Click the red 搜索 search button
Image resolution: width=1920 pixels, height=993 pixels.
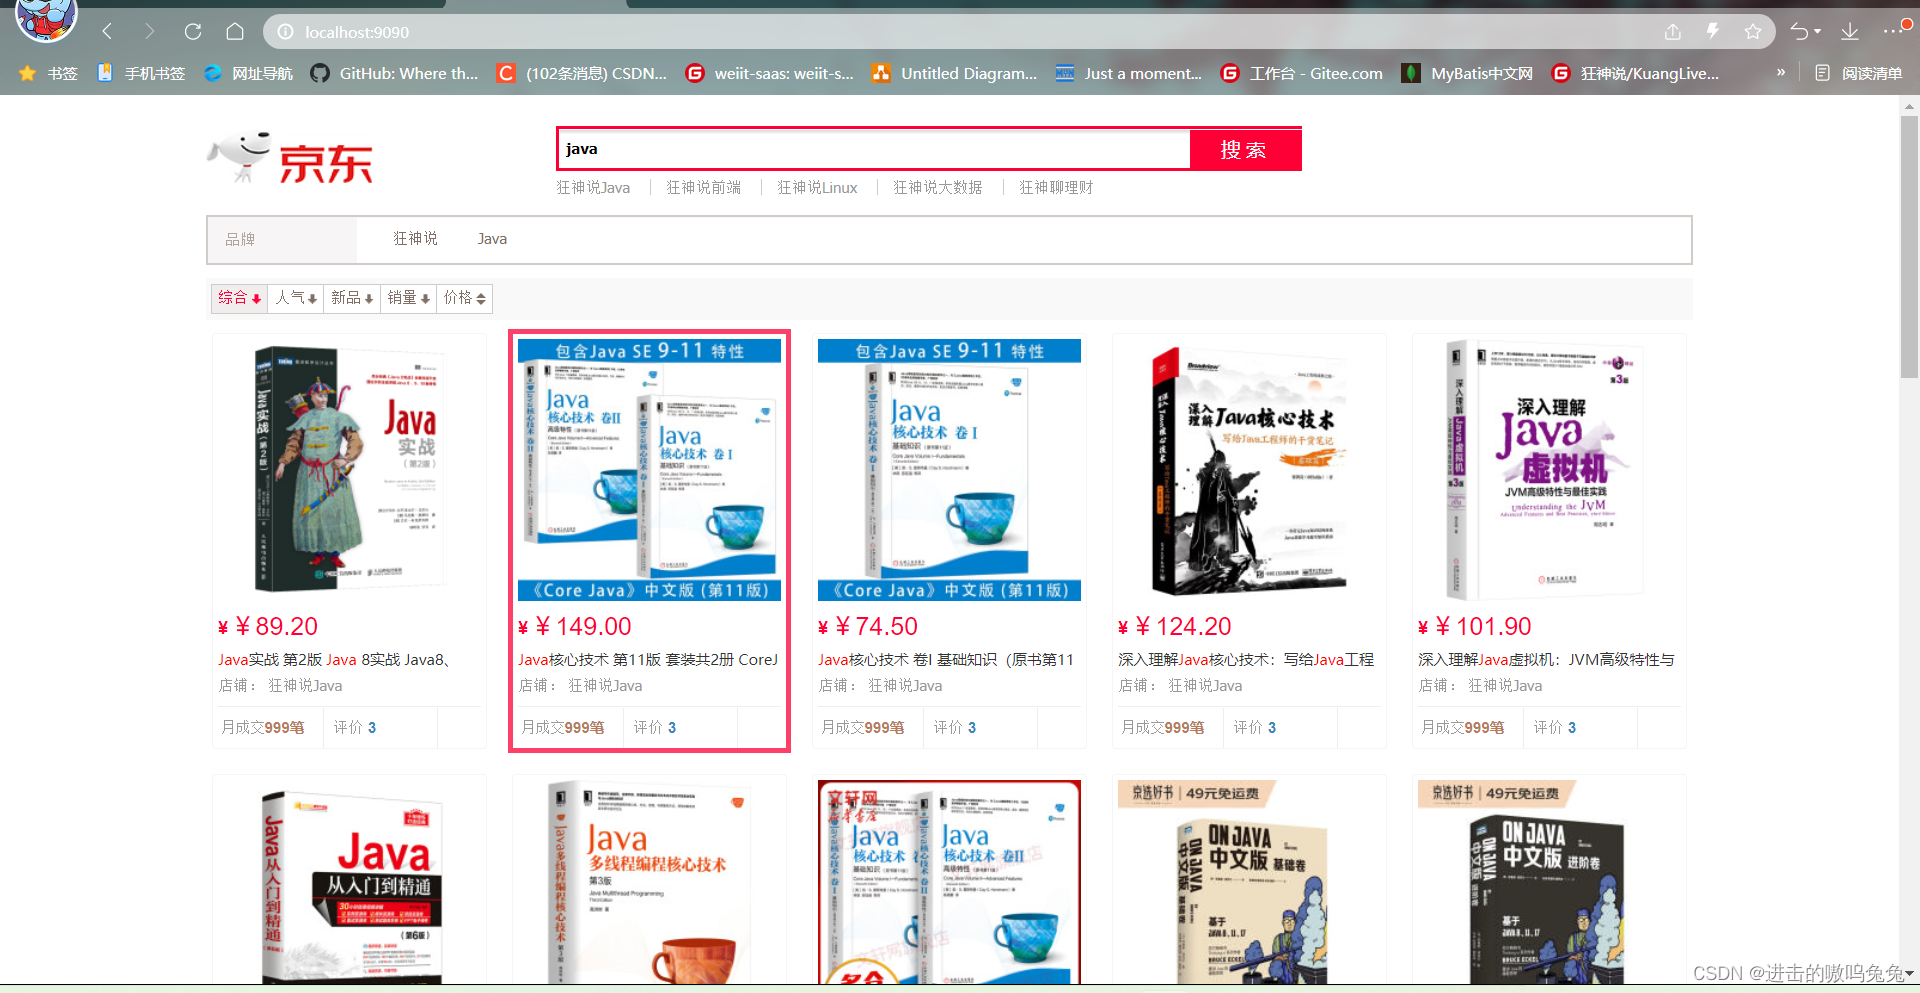1245,149
